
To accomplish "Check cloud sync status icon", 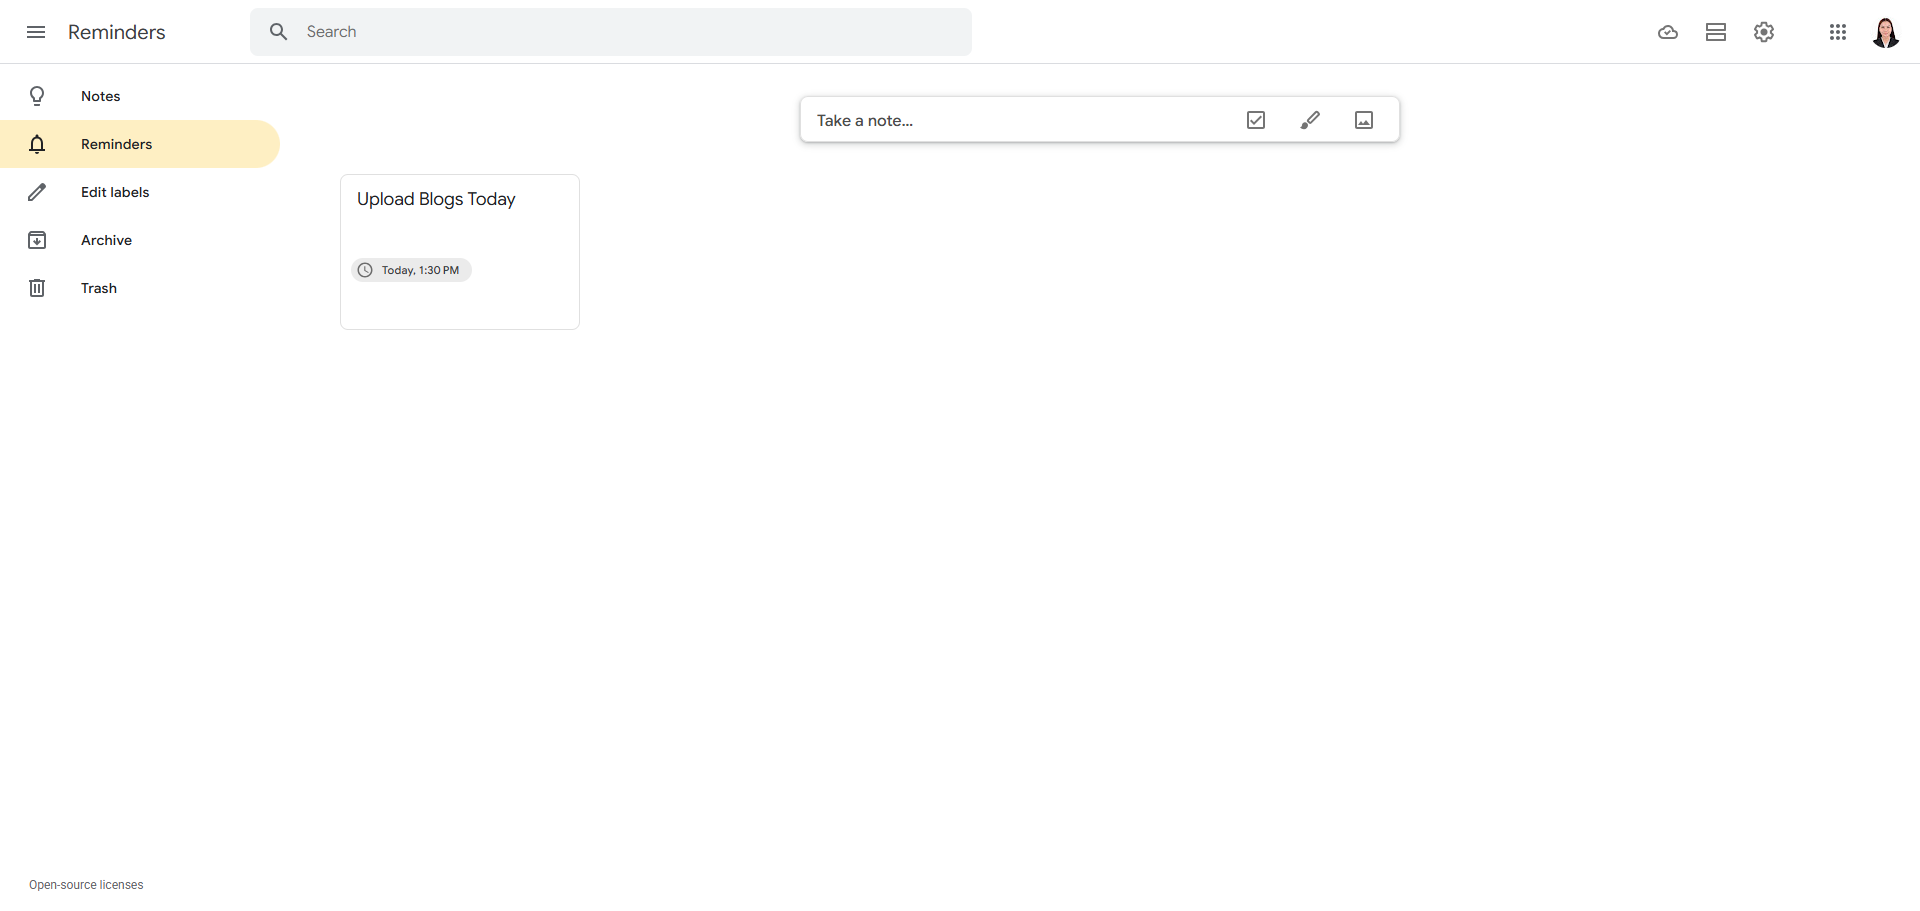I will coord(1668,32).
